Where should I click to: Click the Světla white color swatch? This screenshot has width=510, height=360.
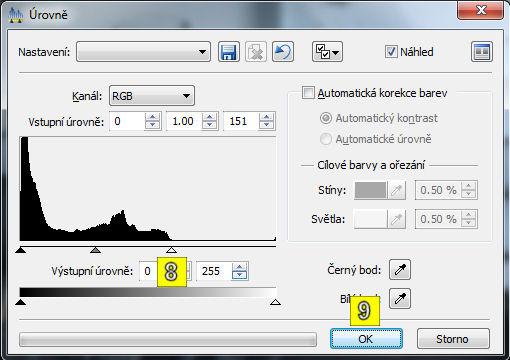371,219
